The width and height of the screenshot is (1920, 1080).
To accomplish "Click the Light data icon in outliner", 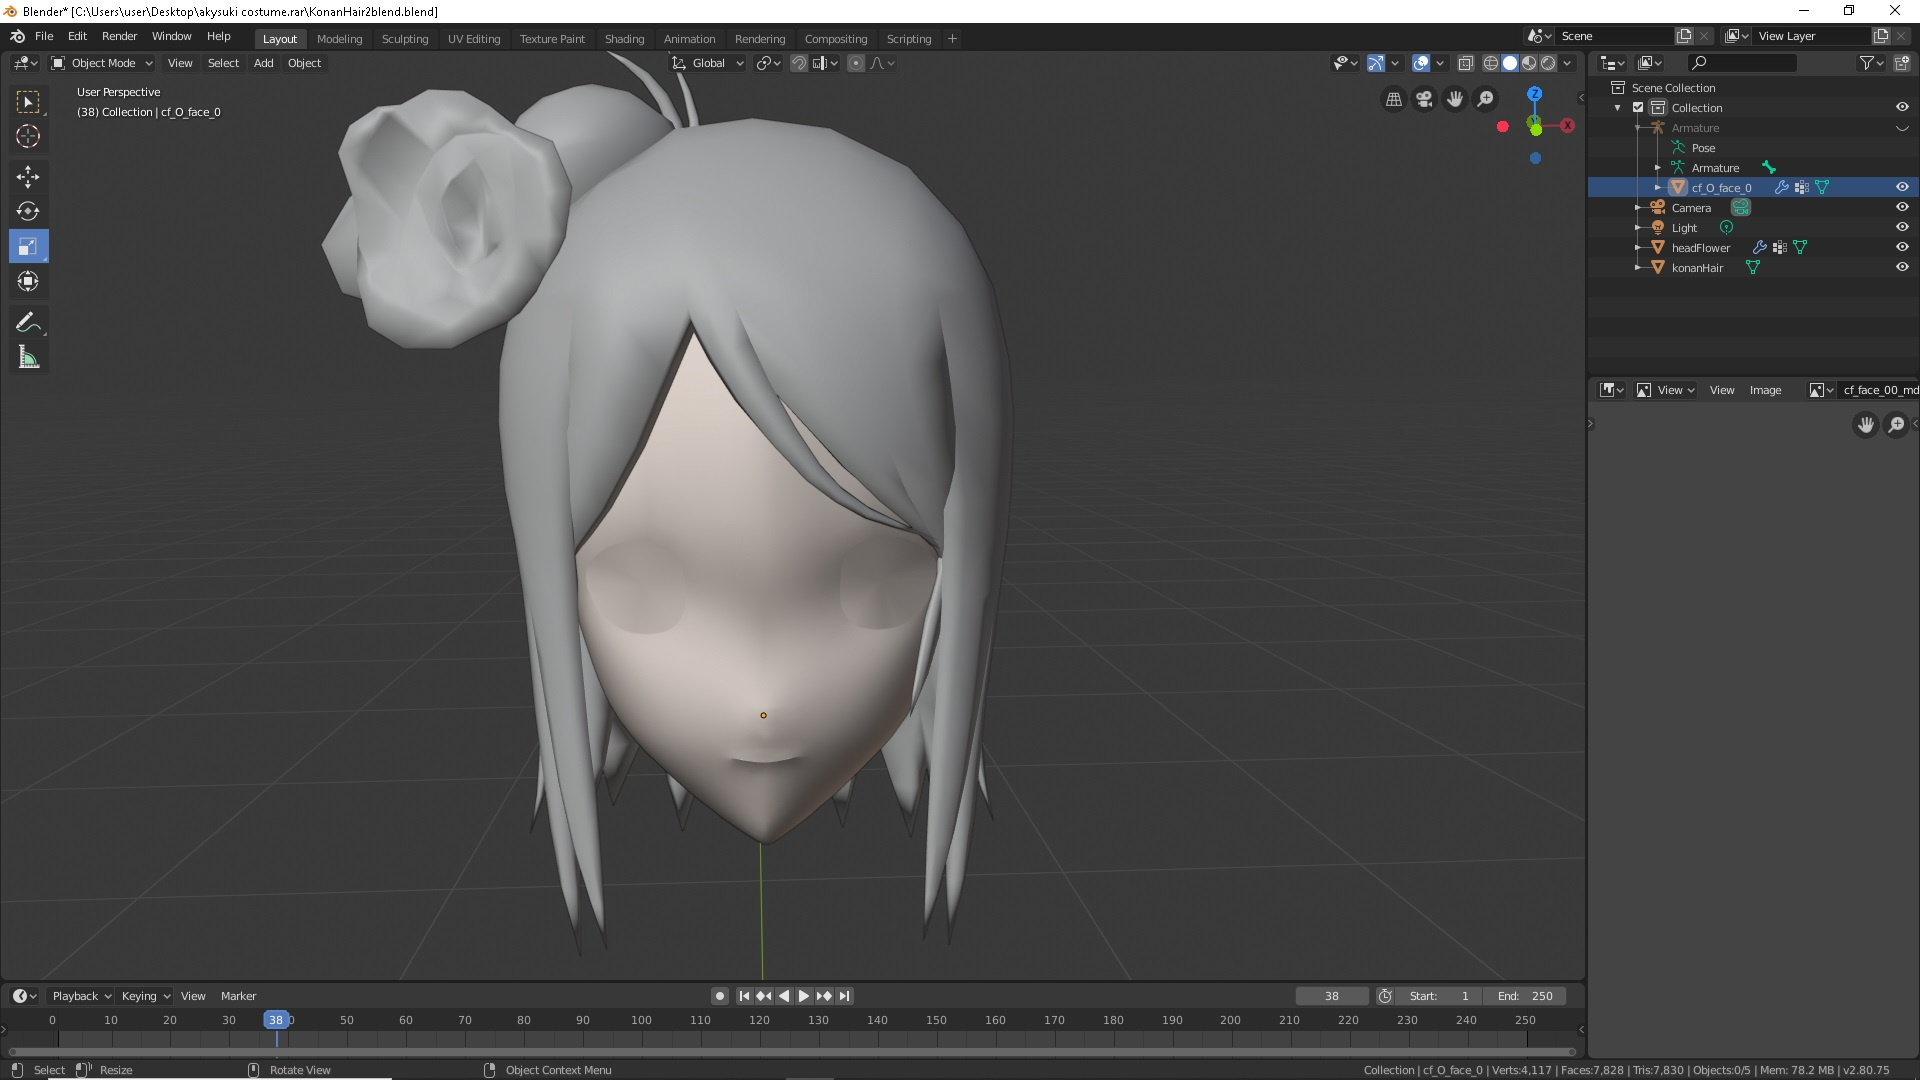I will pos(1726,228).
